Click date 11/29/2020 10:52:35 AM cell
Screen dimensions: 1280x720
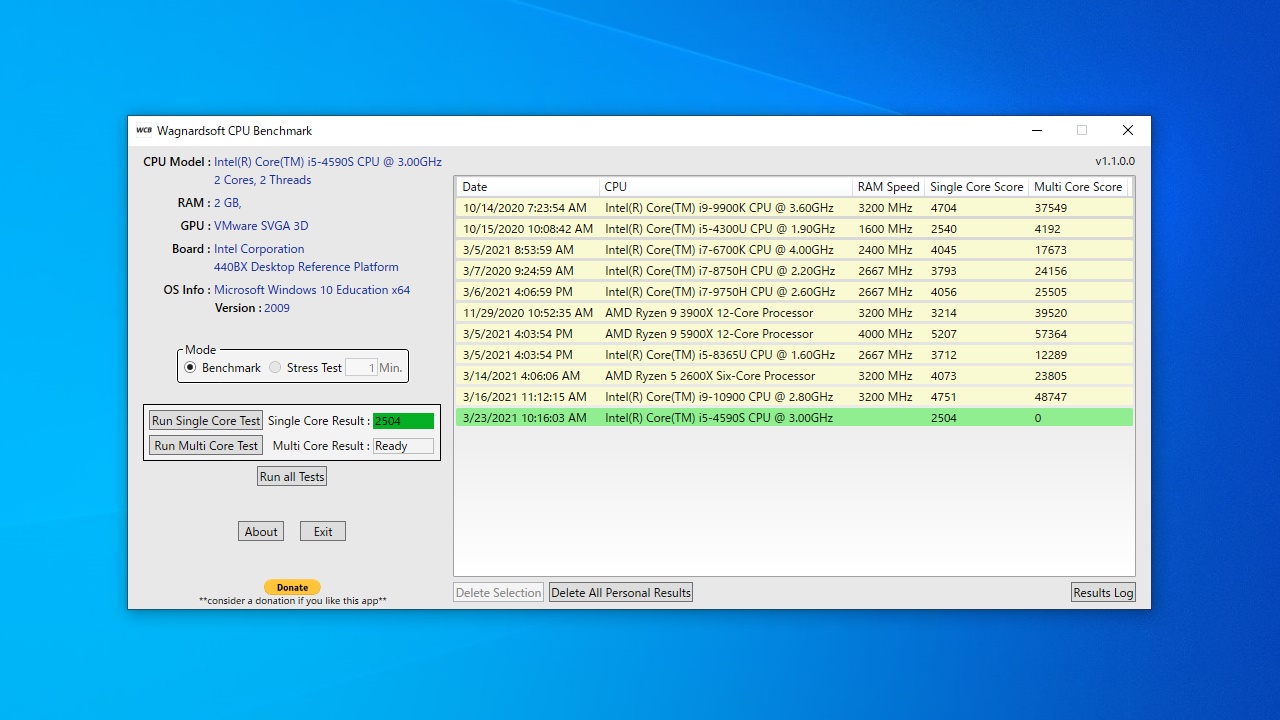pos(528,313)
